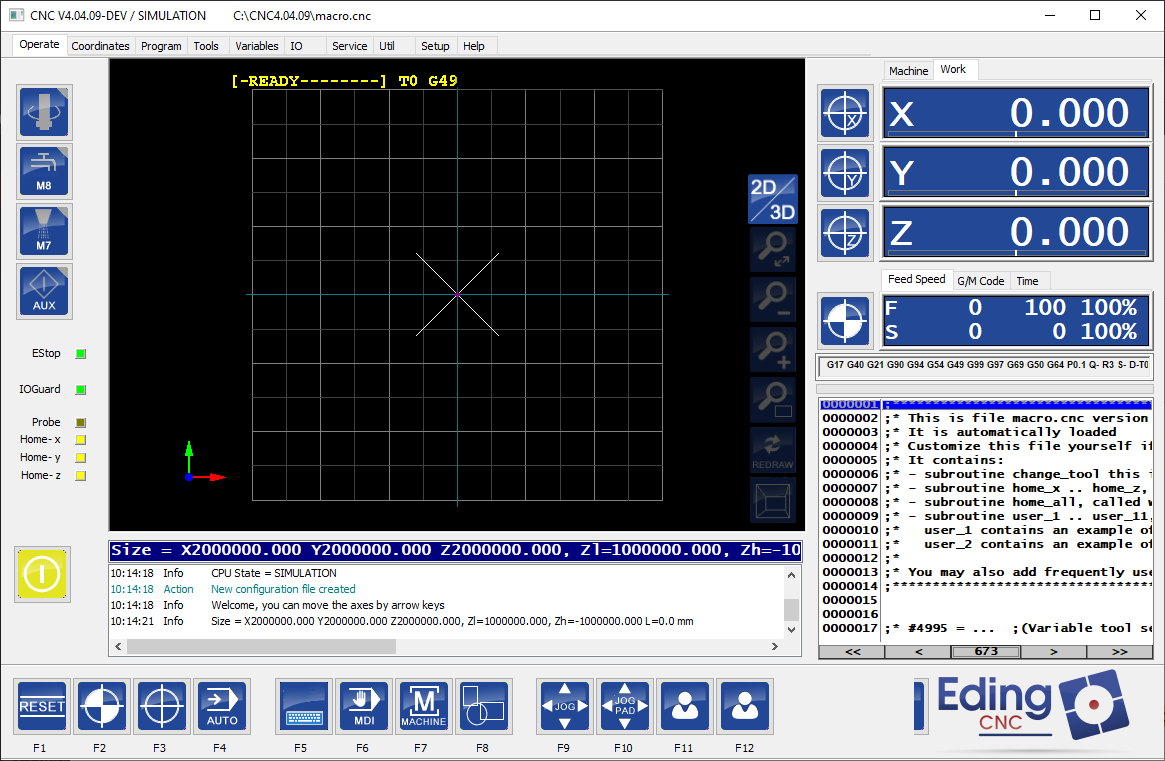
Task: Click log scroll up arrow
Action: pos(792,574)
